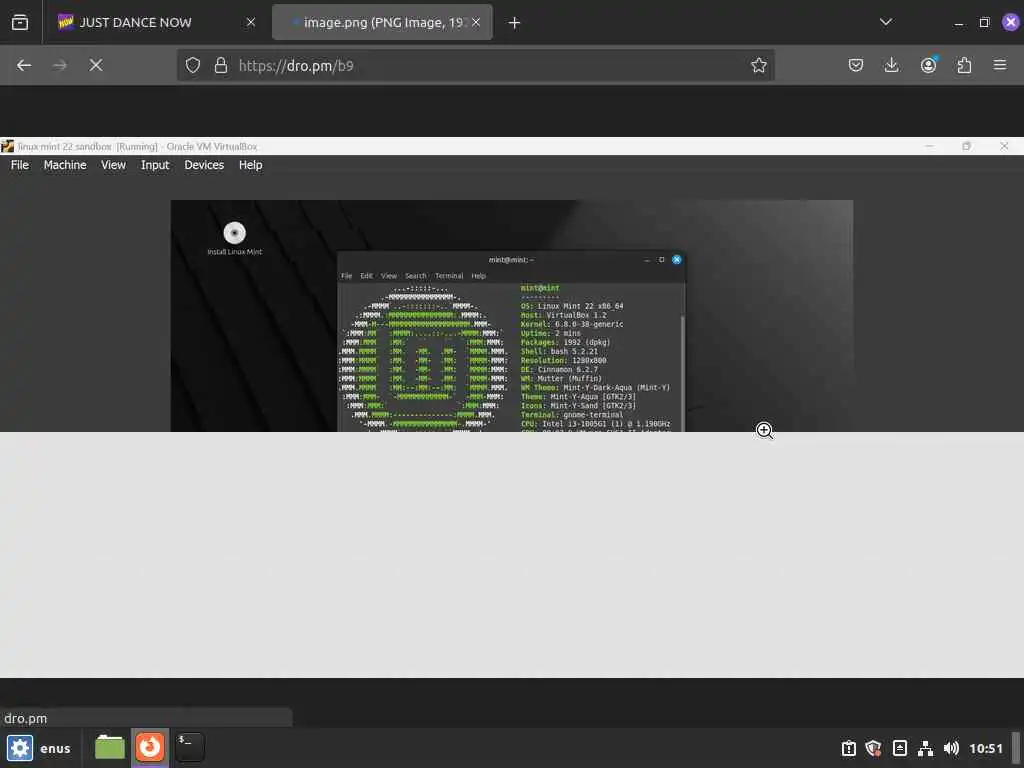
Task: Click the enus keyboard layout indicator
Action: point(56,749)
